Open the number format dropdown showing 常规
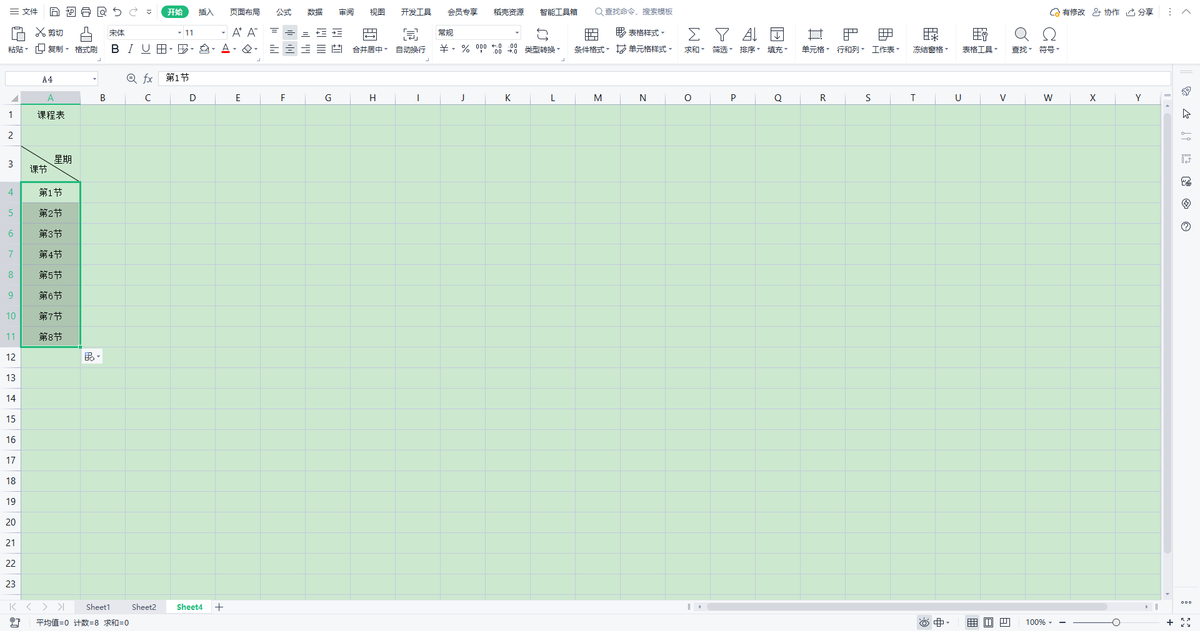 coord(516,33)
